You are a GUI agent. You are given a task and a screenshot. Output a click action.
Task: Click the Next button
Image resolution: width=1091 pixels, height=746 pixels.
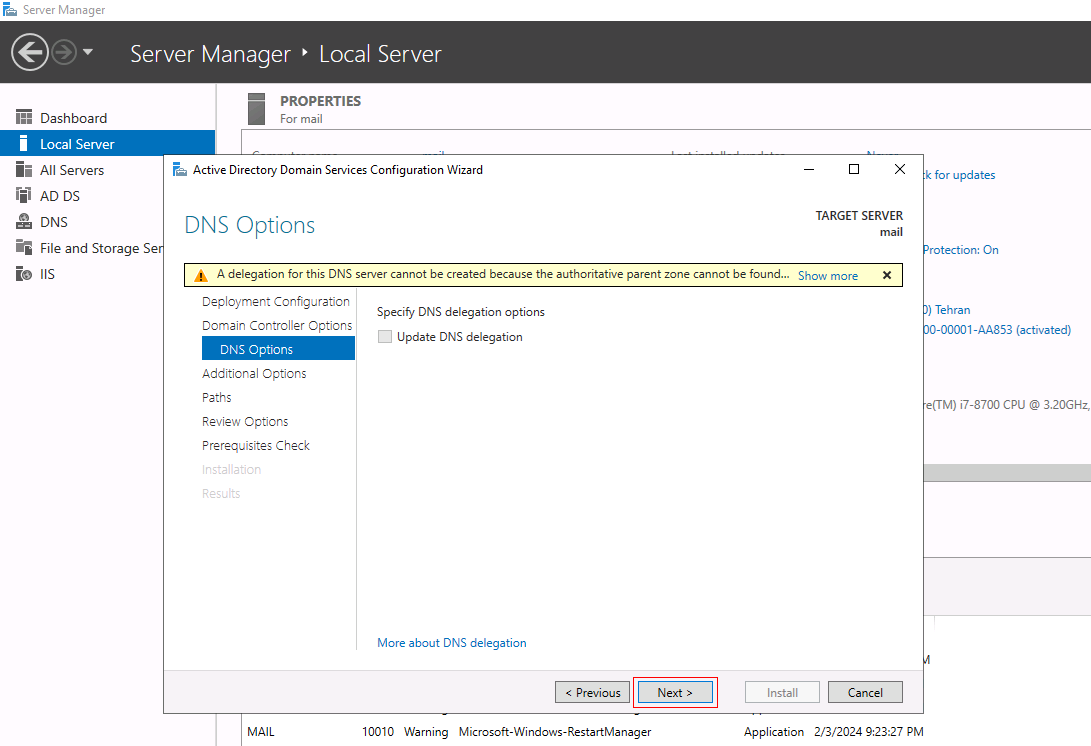[675, 692]
